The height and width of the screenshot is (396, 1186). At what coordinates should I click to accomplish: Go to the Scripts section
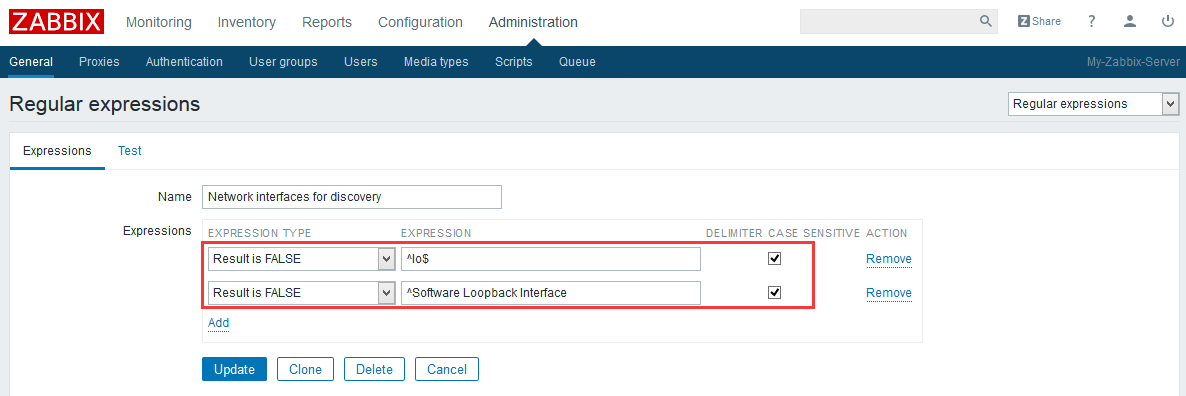(514, 62)
